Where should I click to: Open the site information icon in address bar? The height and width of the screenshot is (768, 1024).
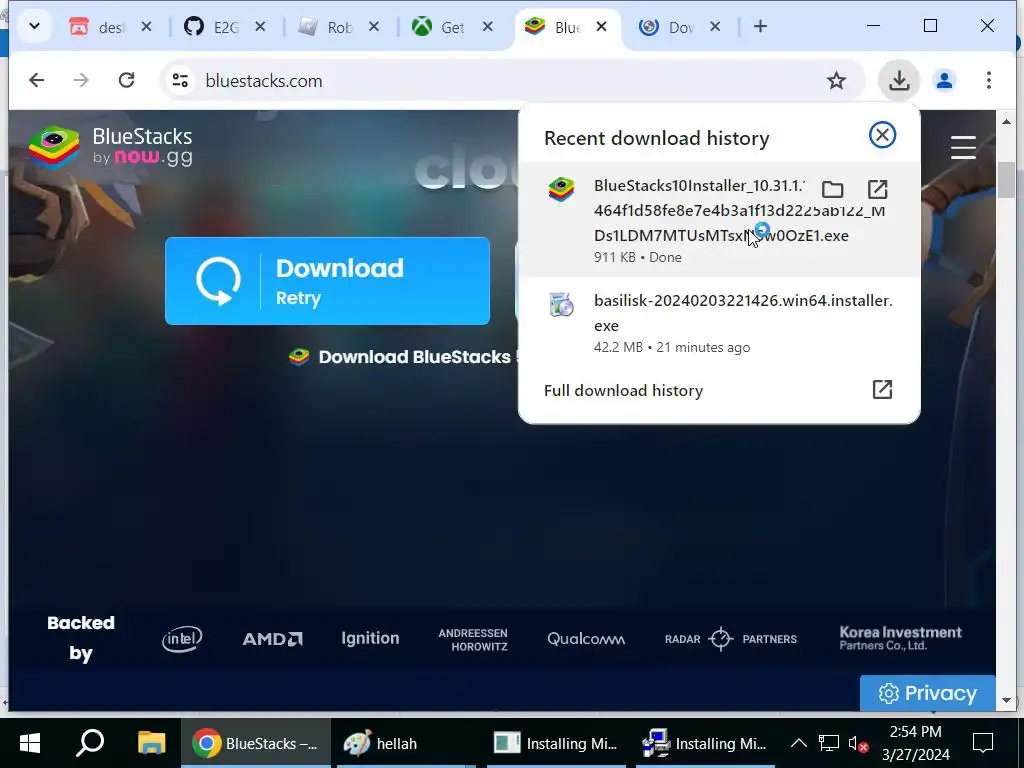[x=180, y=80]
